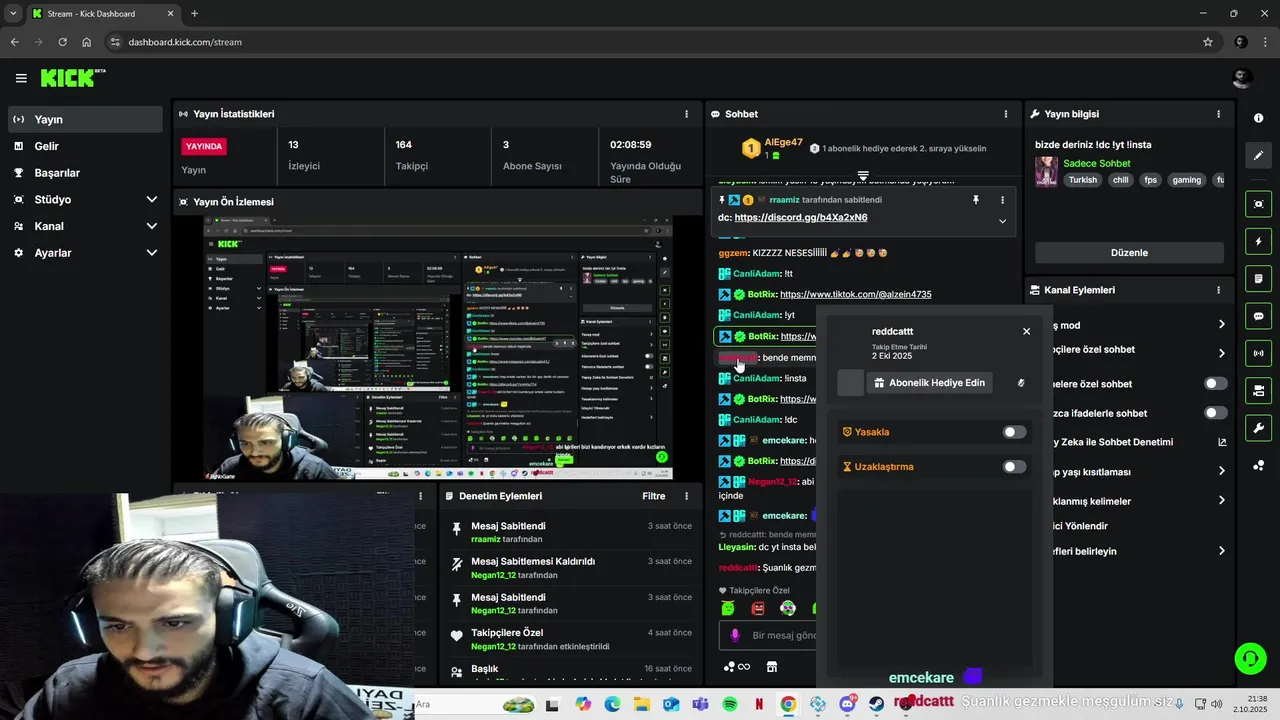Open external link icon for Zeka ile Sohbet Denetimi
The image size is (1280, 720).
[1221, 442]
